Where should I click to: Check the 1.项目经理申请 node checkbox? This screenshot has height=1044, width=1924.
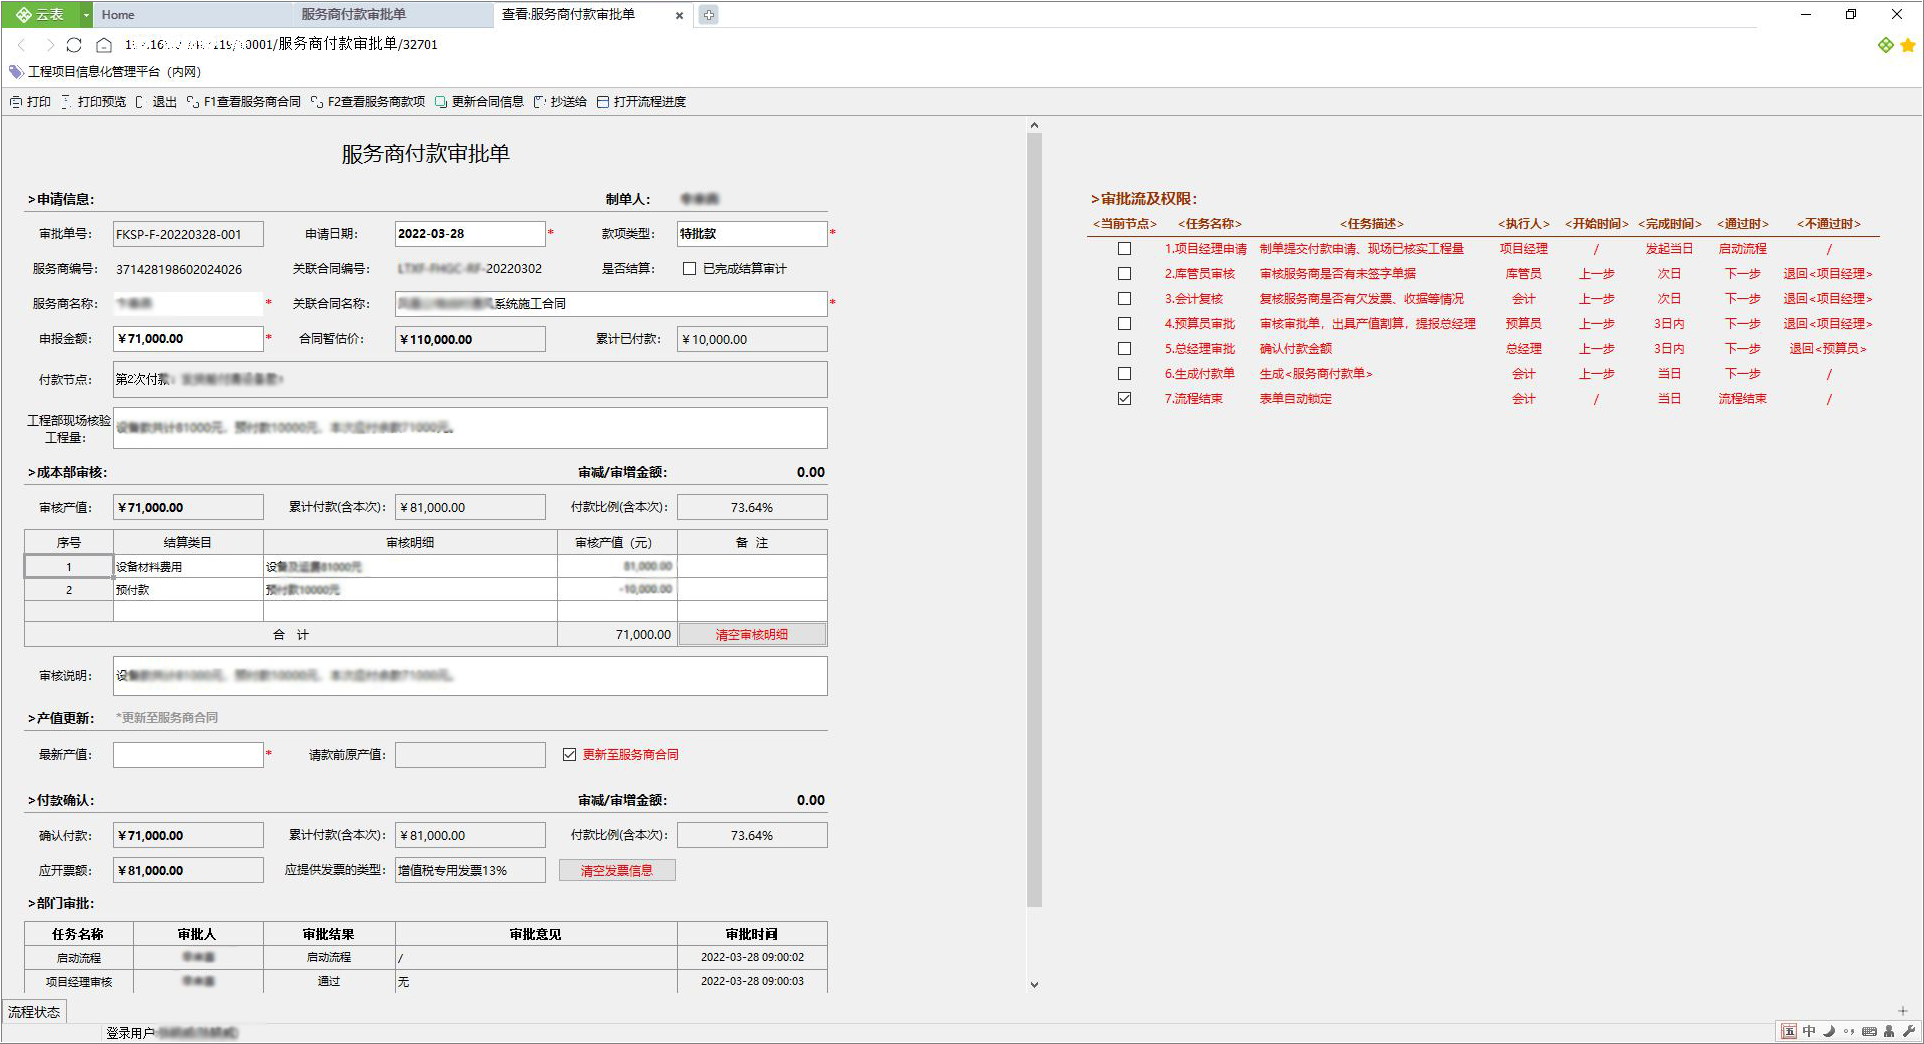click(x=1124, y=249)
